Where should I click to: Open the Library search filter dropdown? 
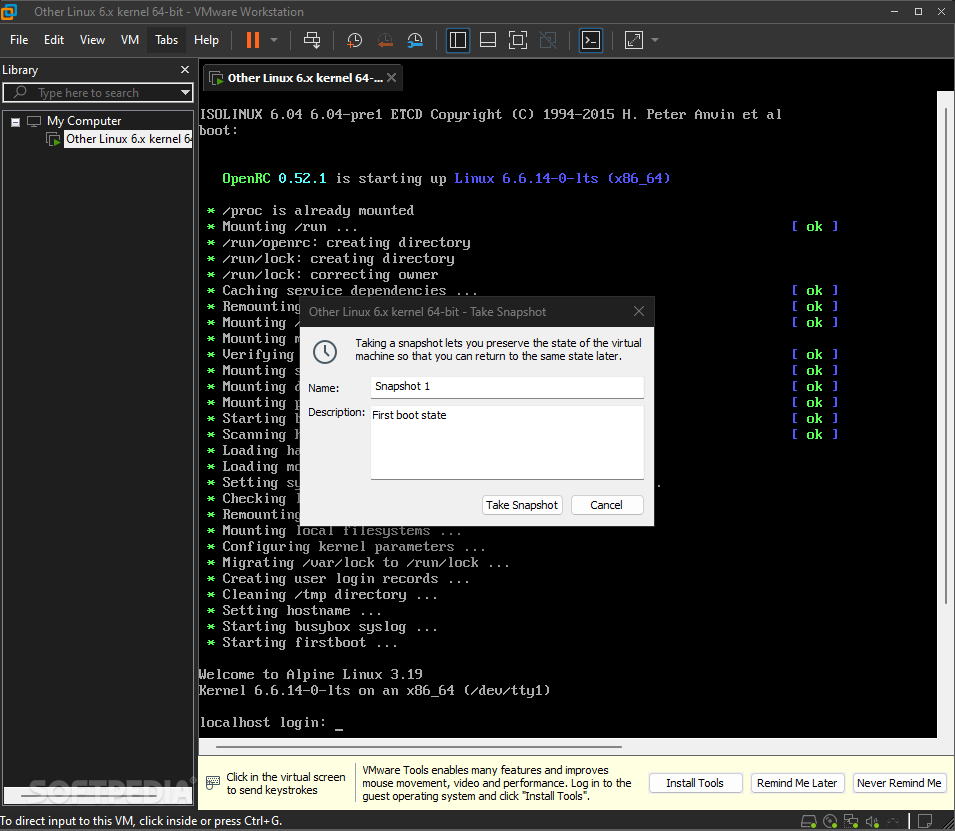(x=185, y=93)
